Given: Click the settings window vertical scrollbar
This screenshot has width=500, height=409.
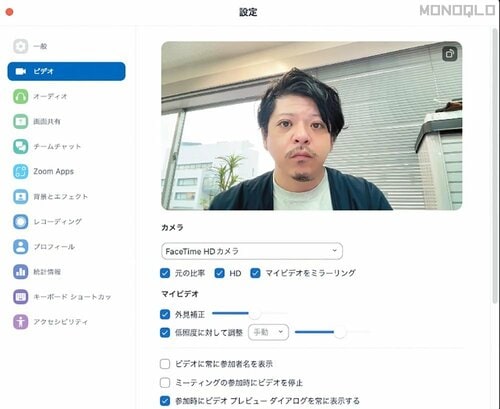Looking at the screenshot, I should tap(495, 166).
